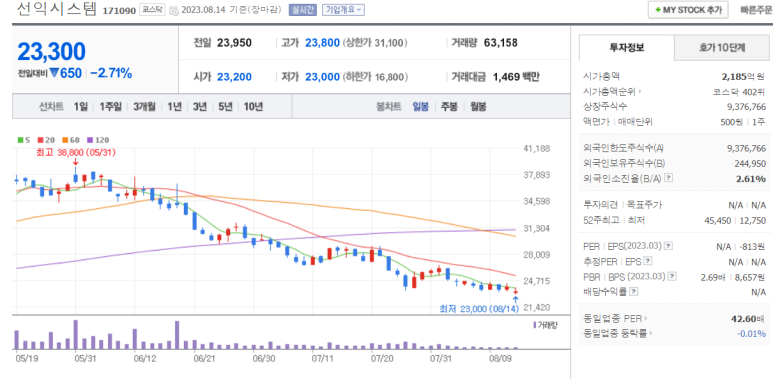Click the 고가 23,800 value
The height and width of the screenshot is (379, 773).
click(x=322, y=43)
